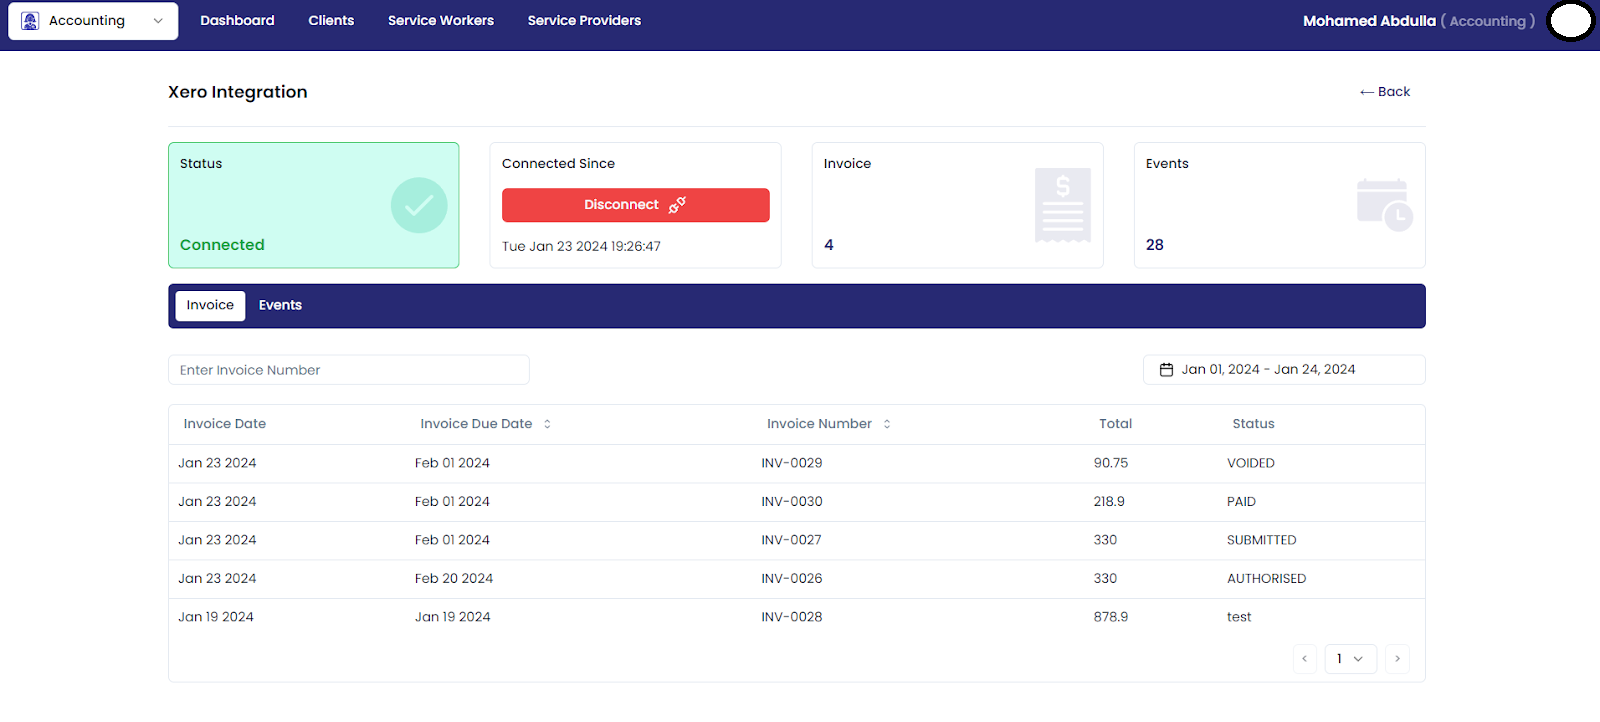Screen dimensions: 1600x722
Task: Open Service Workers in navigation
Action: tap(440, 21)
